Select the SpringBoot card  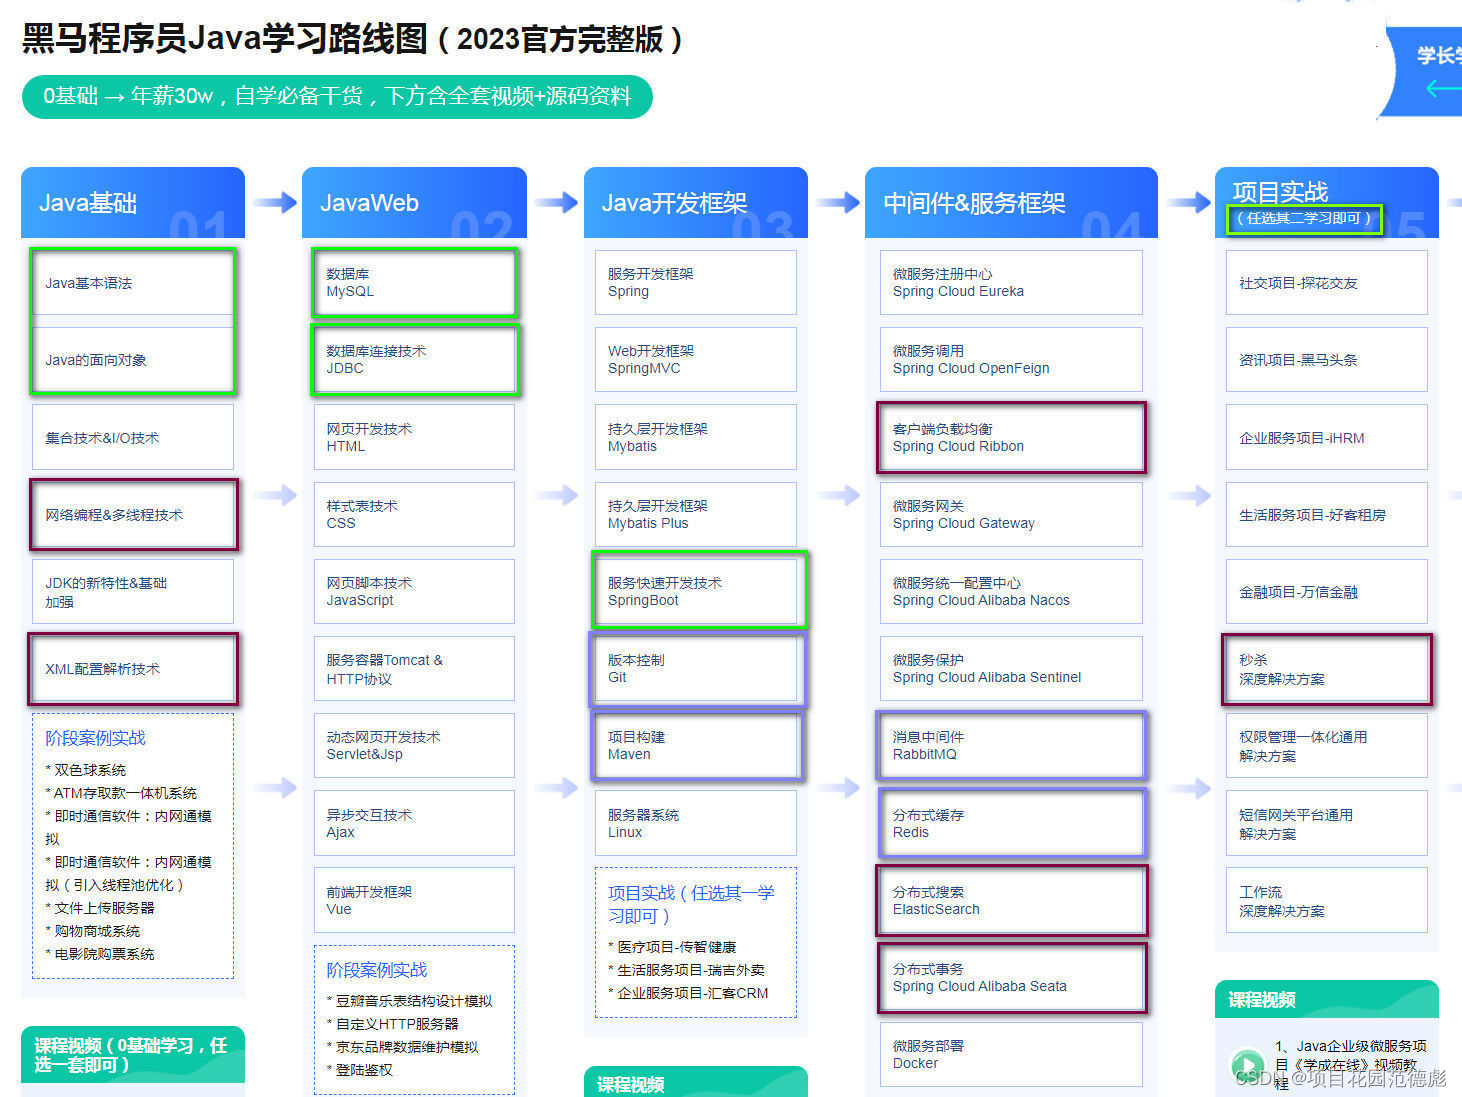(696, 591)
